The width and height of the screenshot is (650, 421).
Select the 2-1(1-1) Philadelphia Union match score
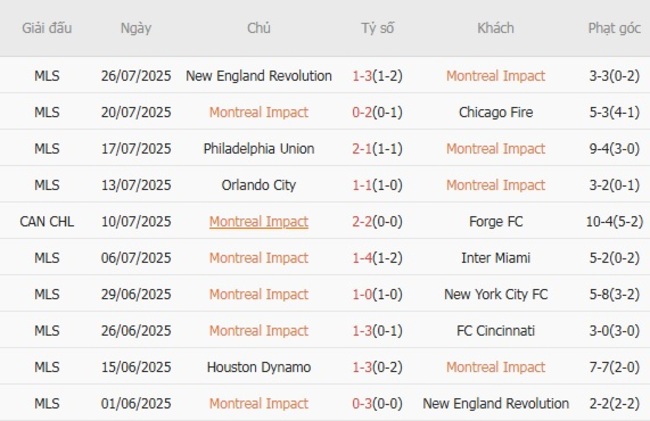[x=378, y=149]
